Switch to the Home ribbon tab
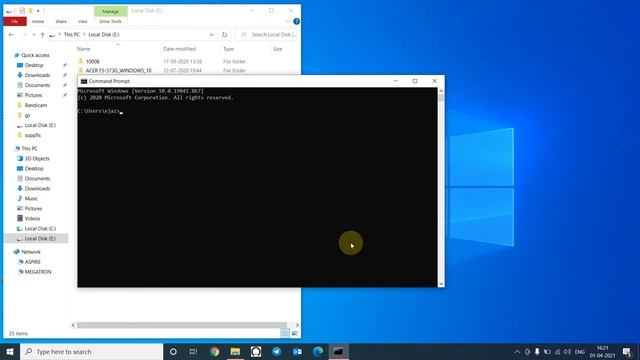640x360 pixels. point(38,21)
